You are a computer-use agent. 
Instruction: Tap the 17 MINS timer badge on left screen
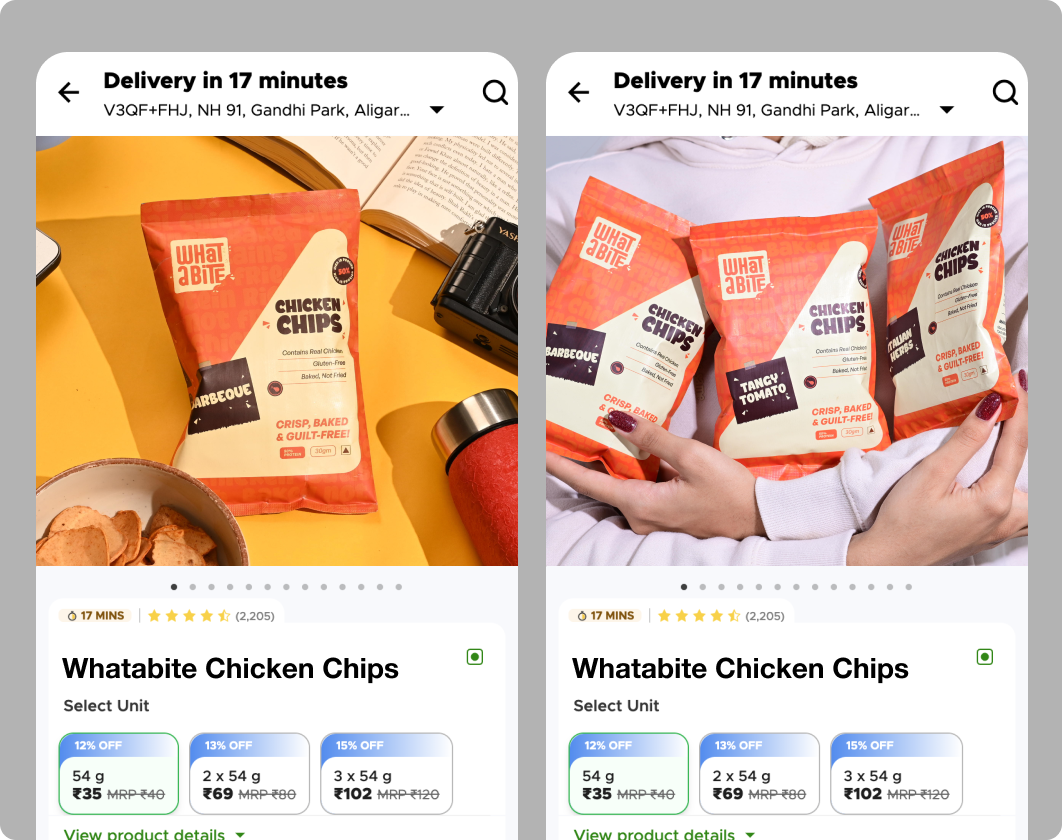pos(95,616)
